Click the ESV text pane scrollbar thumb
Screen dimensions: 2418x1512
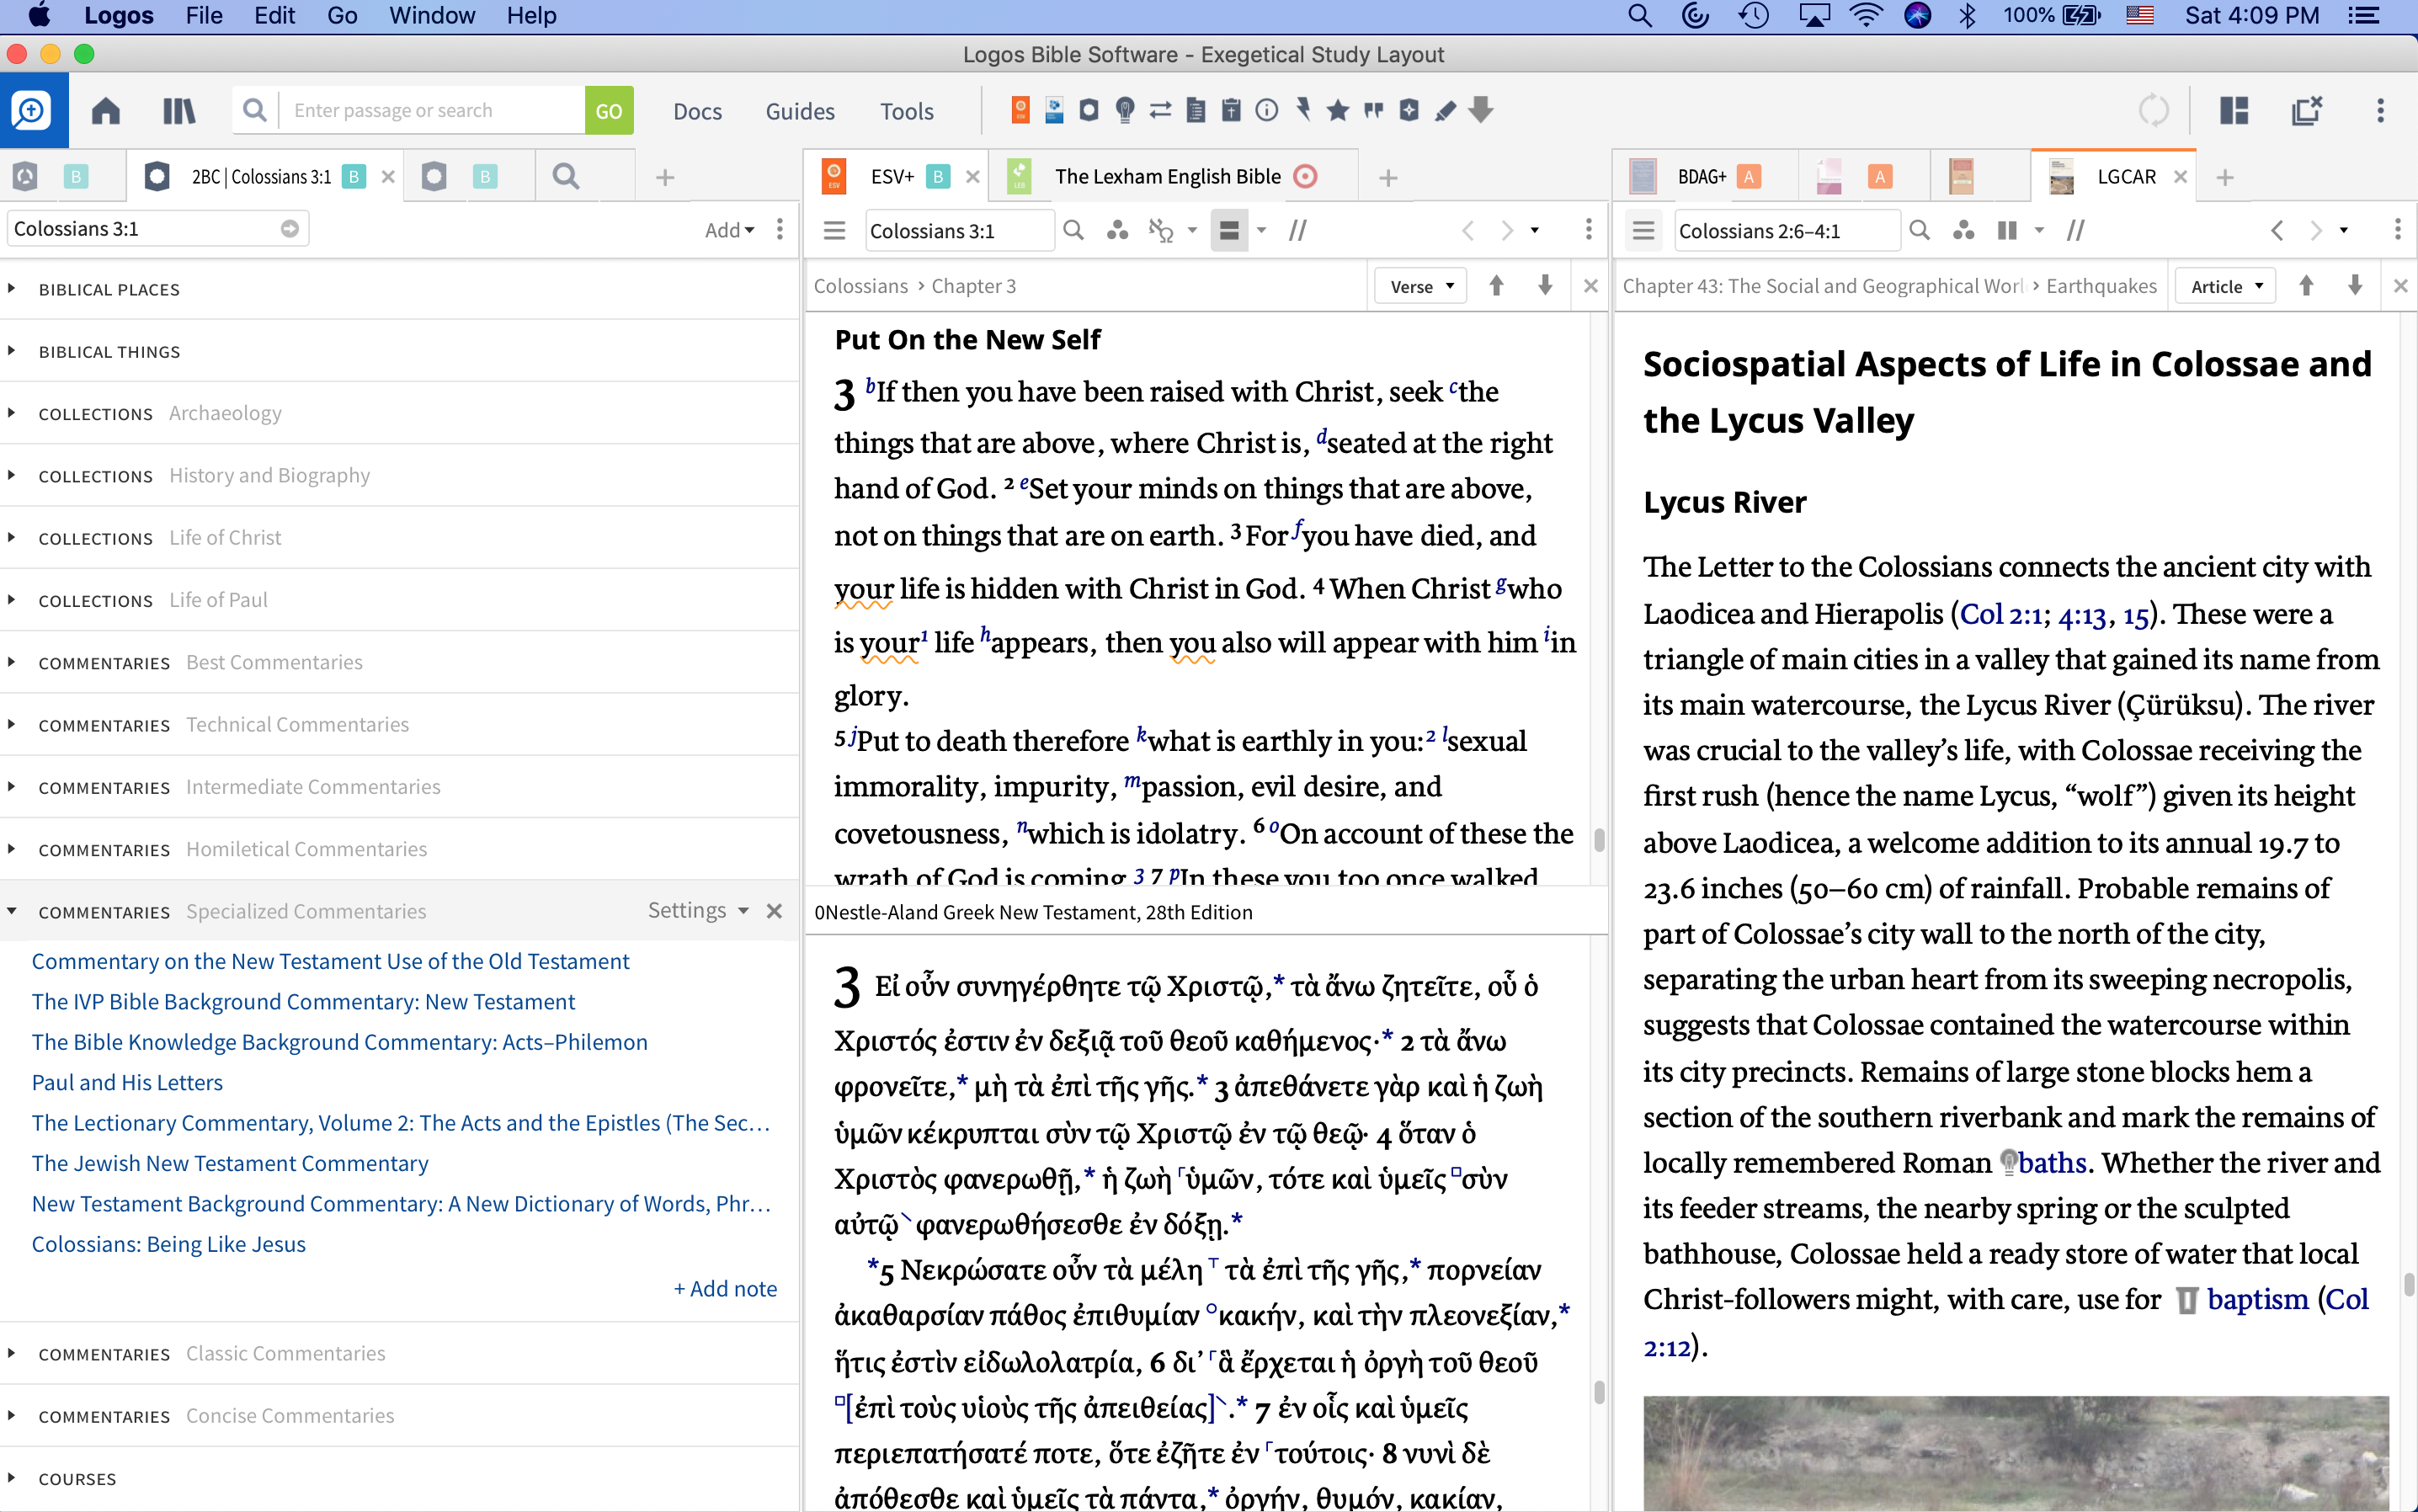pyautogui.click(x=1598, y=840)
